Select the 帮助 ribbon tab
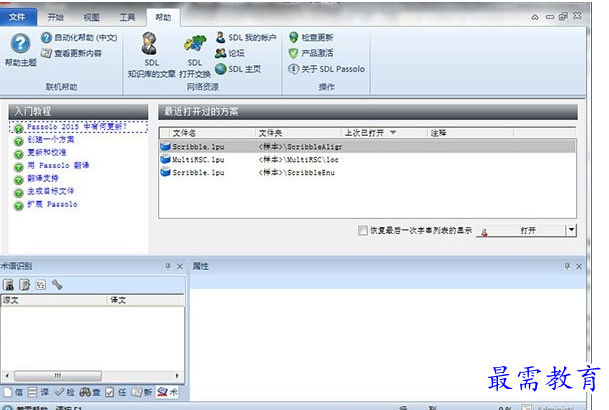Screen dimensions: 609x410 pos(163,17)
